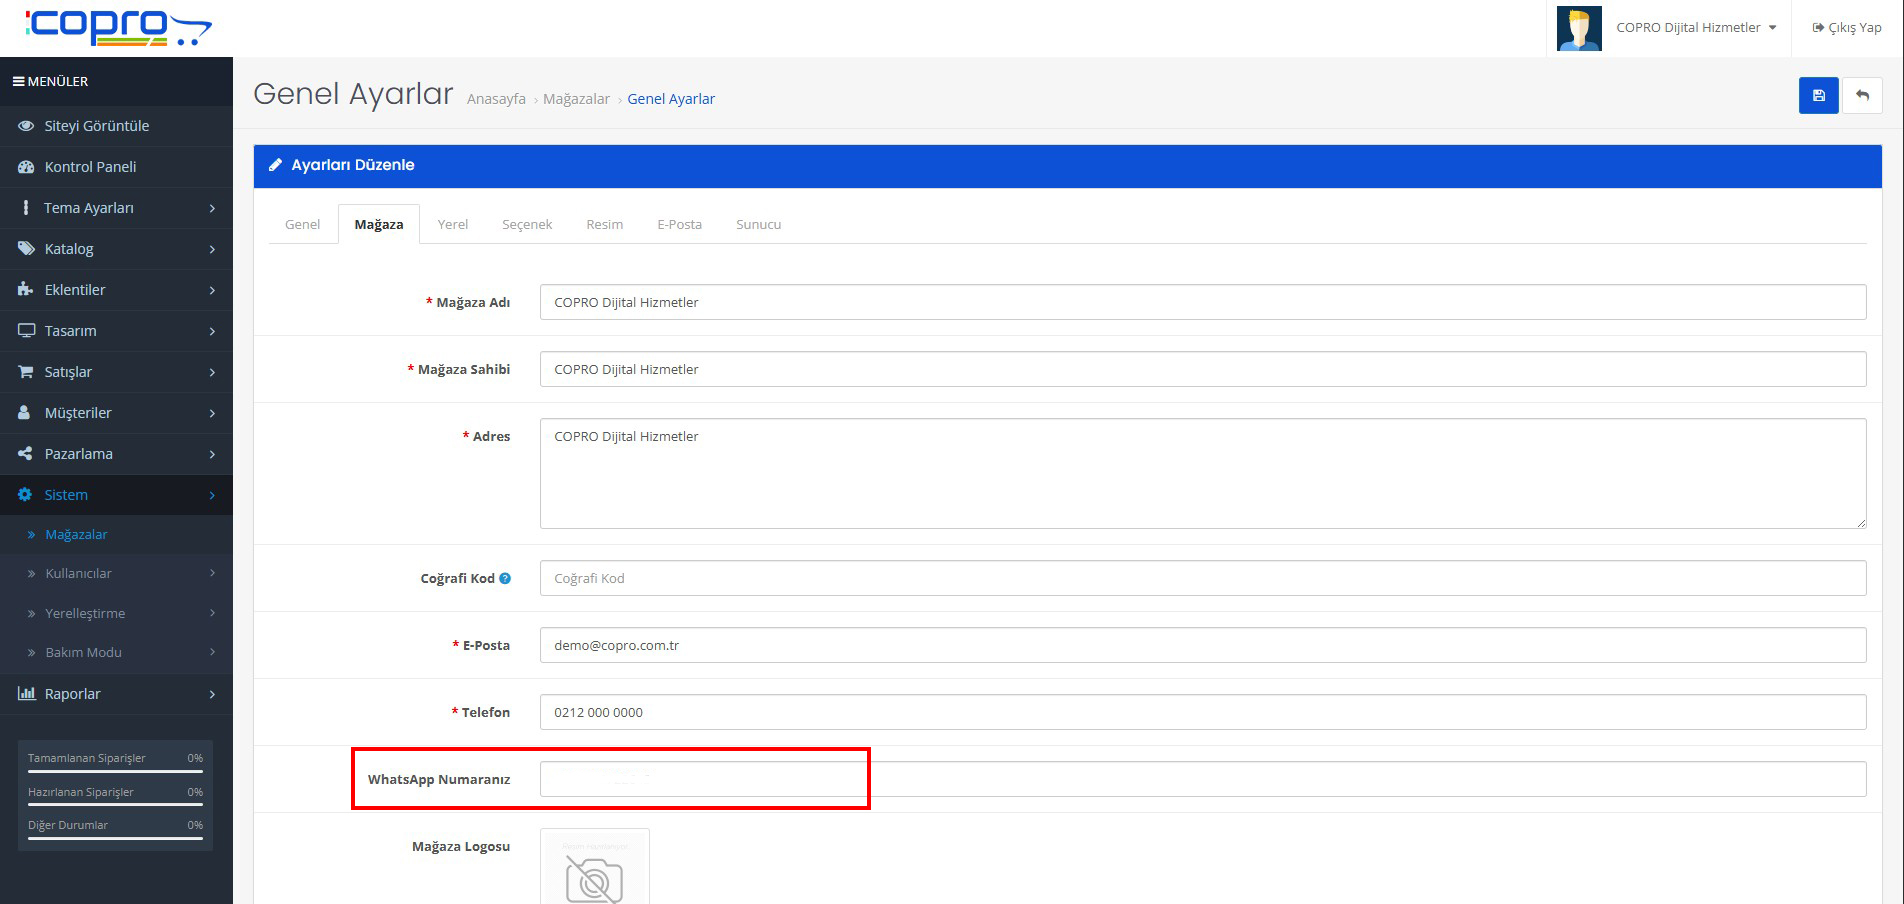Click the Siteyi Görüntüle eye icon

(26, 126)
